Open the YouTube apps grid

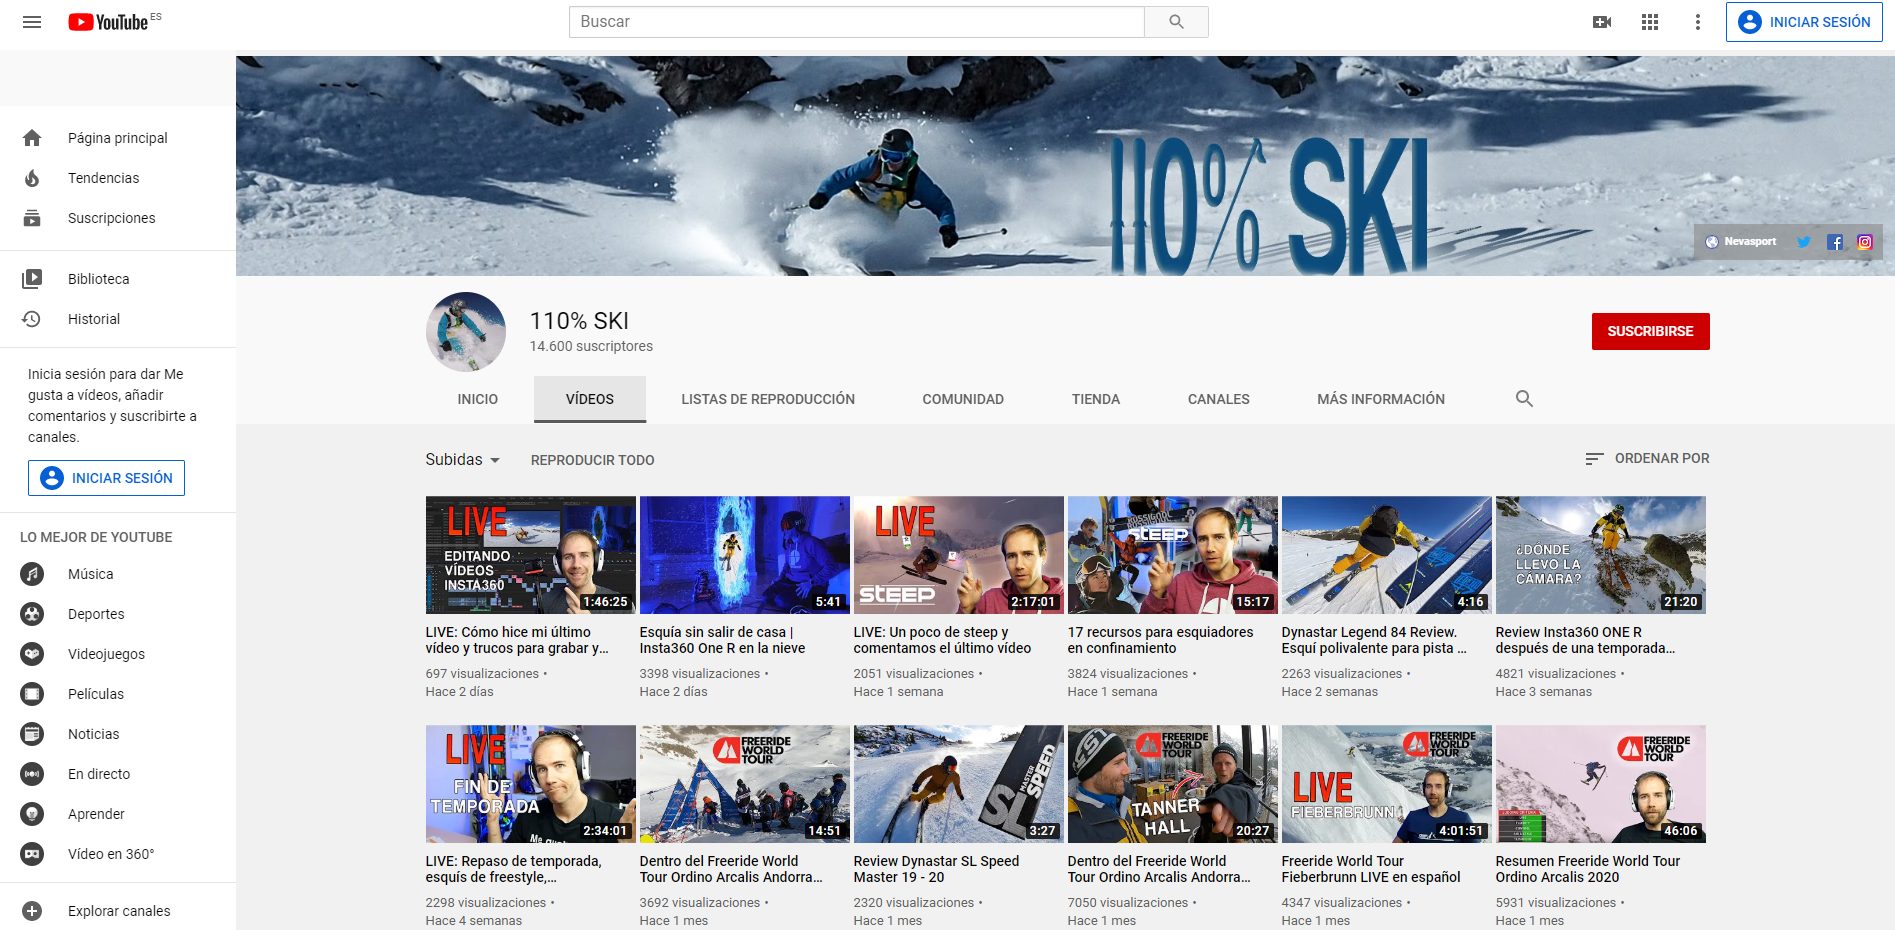1650,22
